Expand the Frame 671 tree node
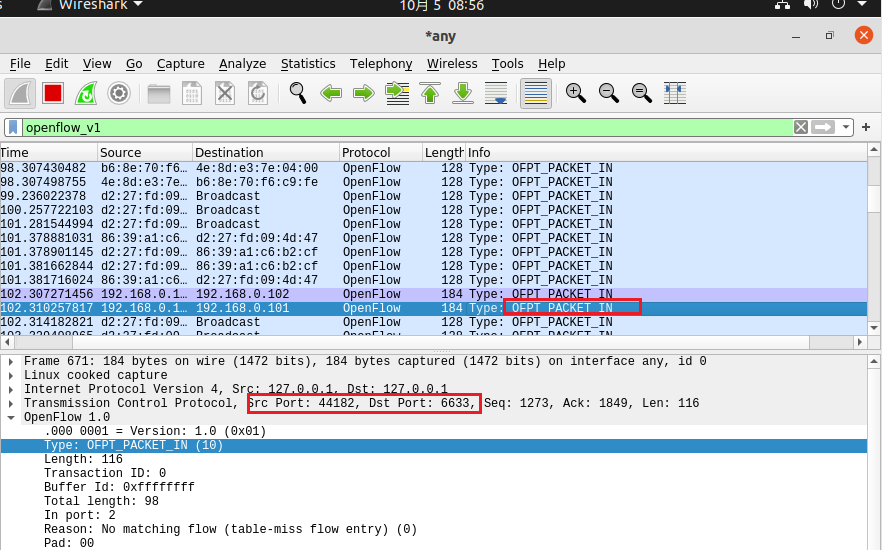The height and width of the screenshot is (550, 882). (11, 361)
